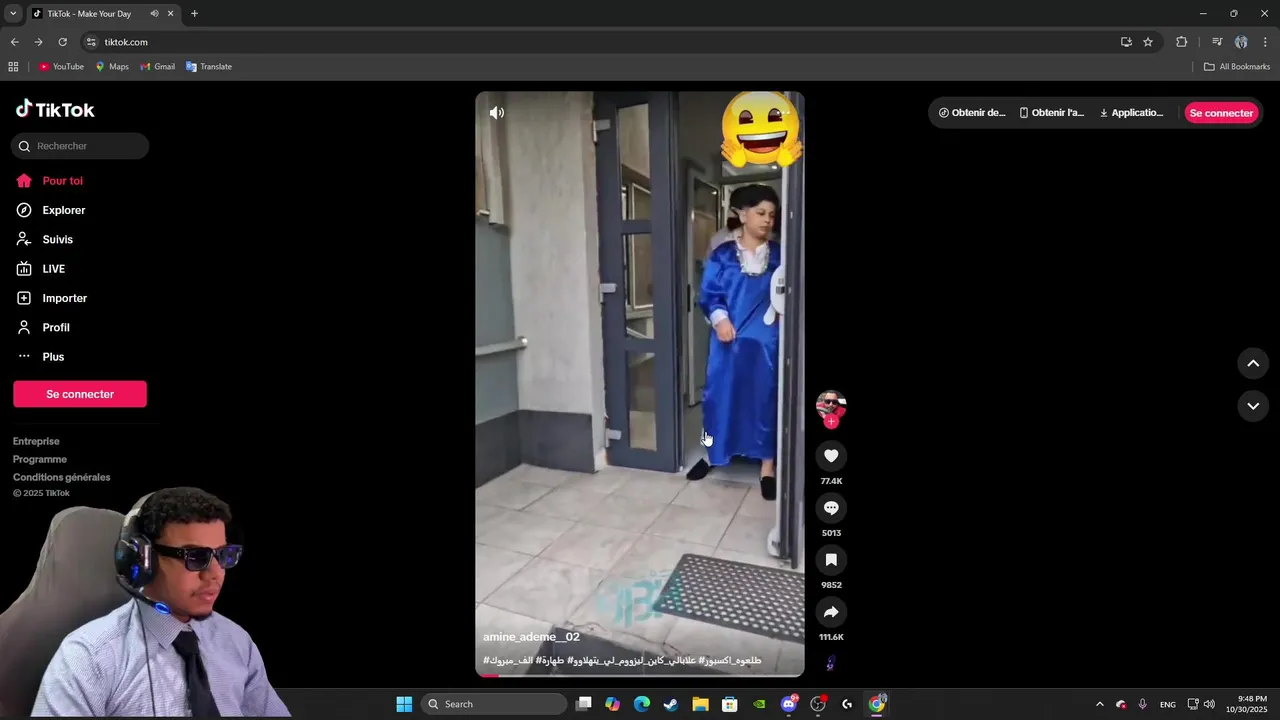Go forward with browser forward arrow
The height and width of the screenshot is (720, 1280).
[38, 42]
